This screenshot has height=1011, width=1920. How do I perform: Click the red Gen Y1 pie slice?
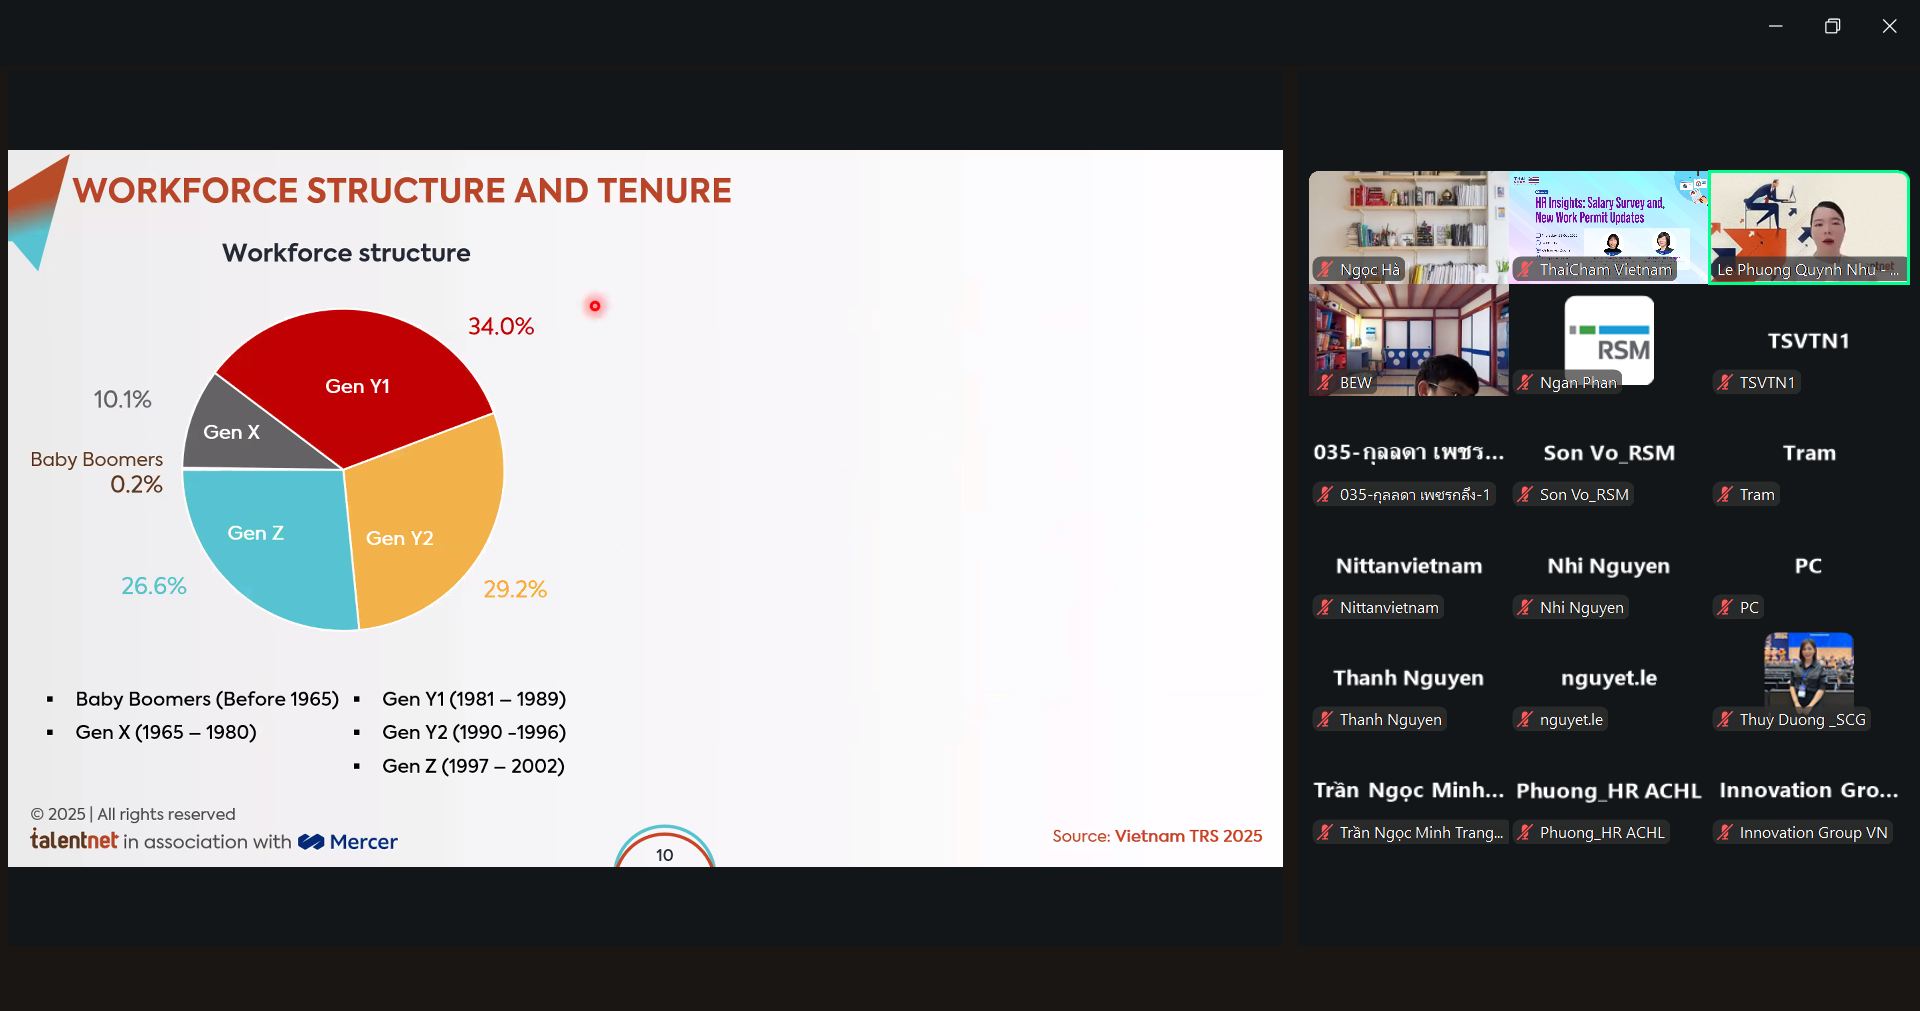tap(355, 385)
